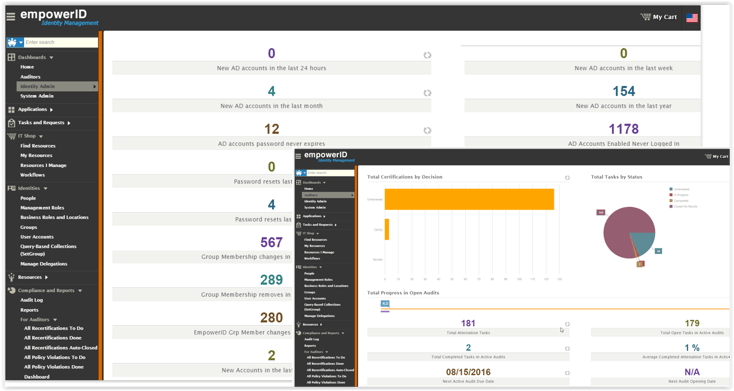Refresh the Total Completed Tasks in Active Audits tile
The image size is (734, 391).
[x=567, y=348]
